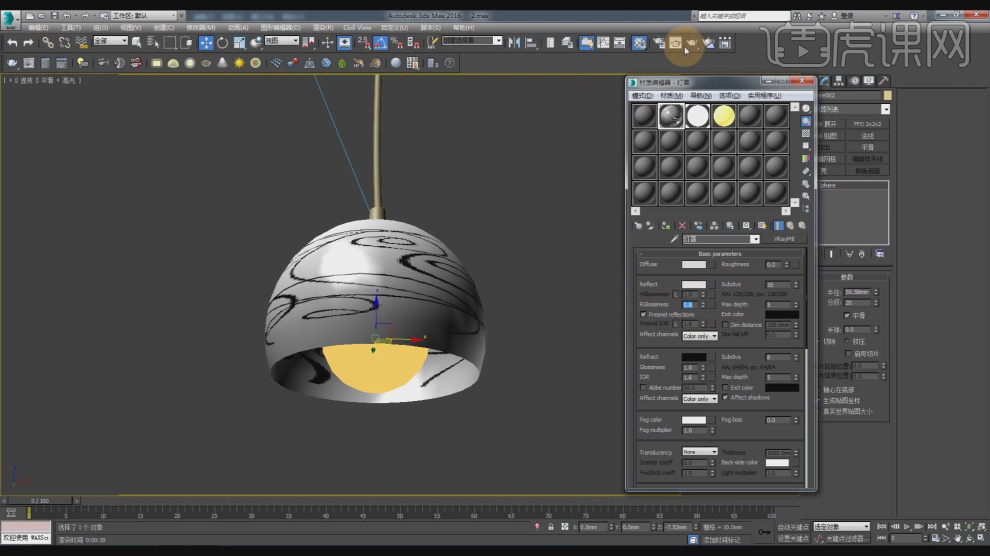Click the Undo arrow in main toolbar

coord(11,42)
